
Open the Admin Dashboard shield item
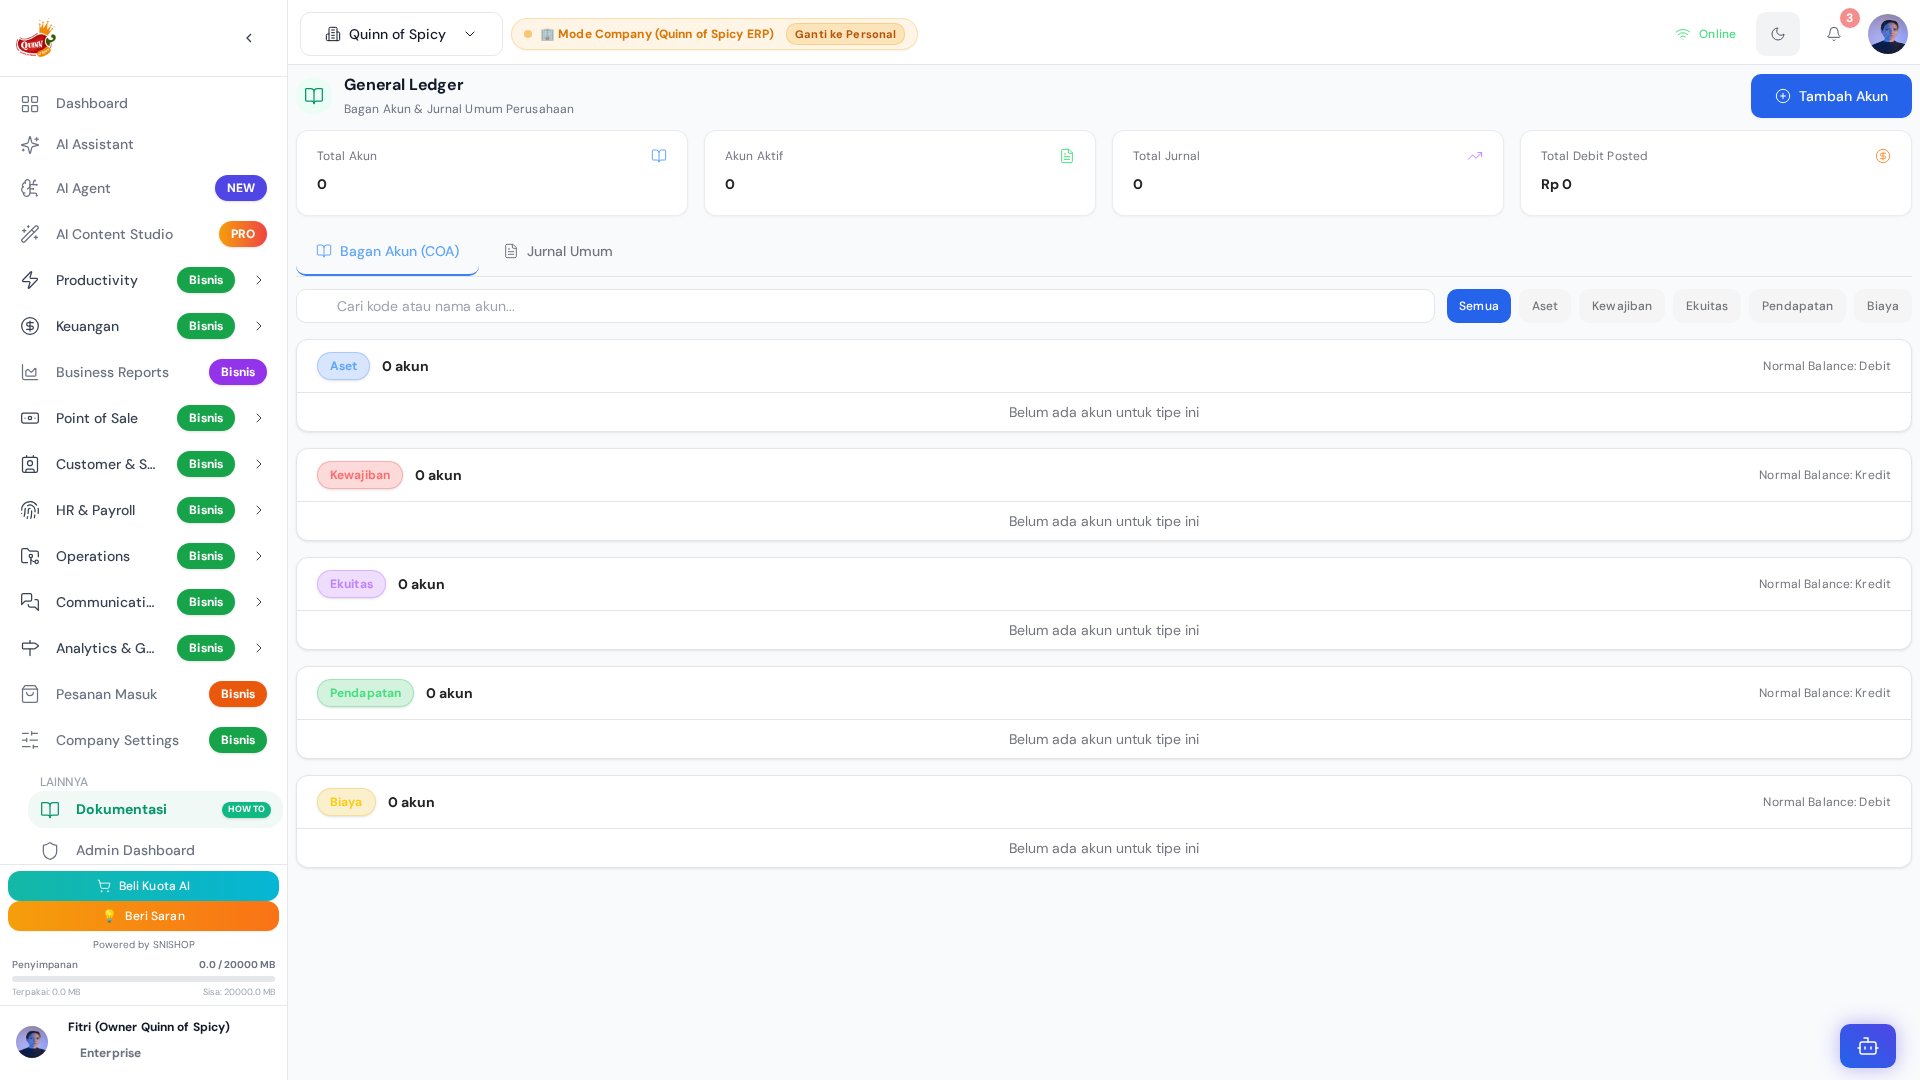click(155, 851)
